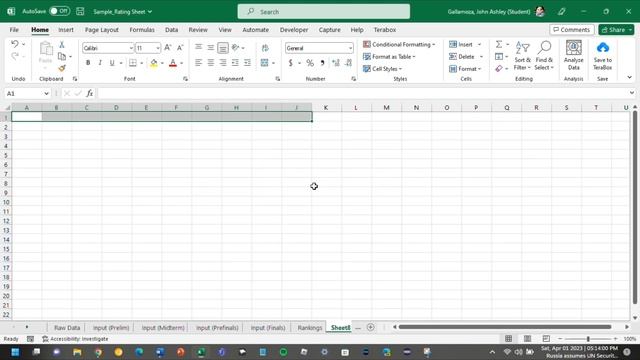The image size is (640, 360).
Task: Open Conditional Formatting menu
Action: click(x=399, y=44)
